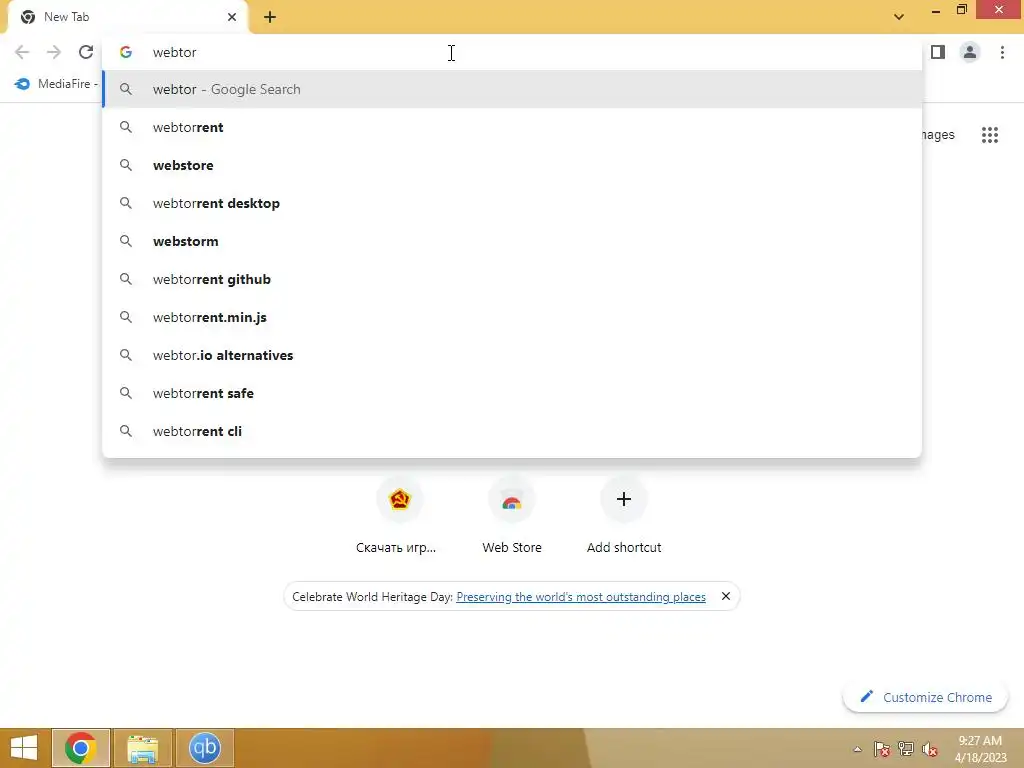The width and height of the screenshot is (1024, 768).
Task: Open the profile avatar icon
Action: (970, 52)
